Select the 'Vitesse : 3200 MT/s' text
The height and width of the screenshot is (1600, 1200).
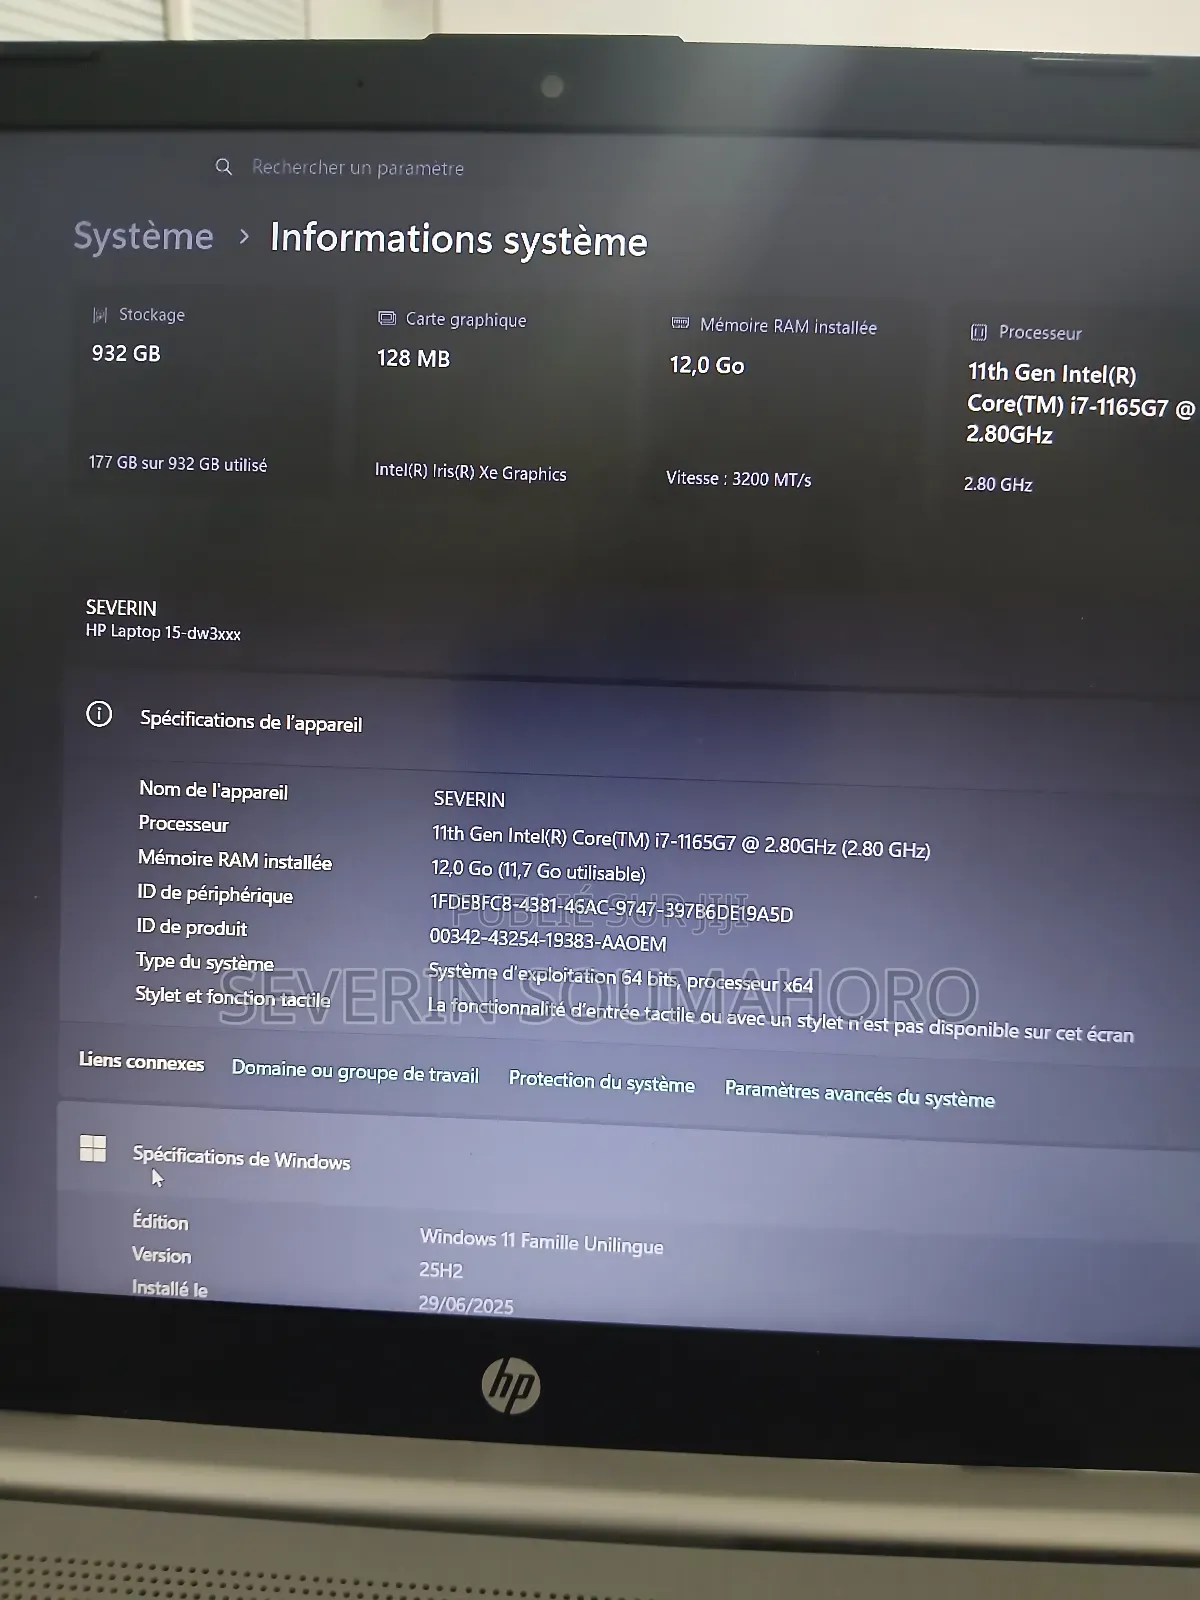[x=739, y=479]
